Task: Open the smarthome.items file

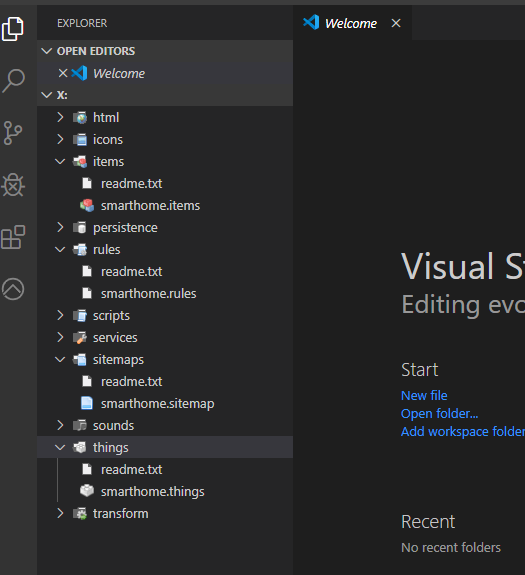Action: click(x=151, y=206)
